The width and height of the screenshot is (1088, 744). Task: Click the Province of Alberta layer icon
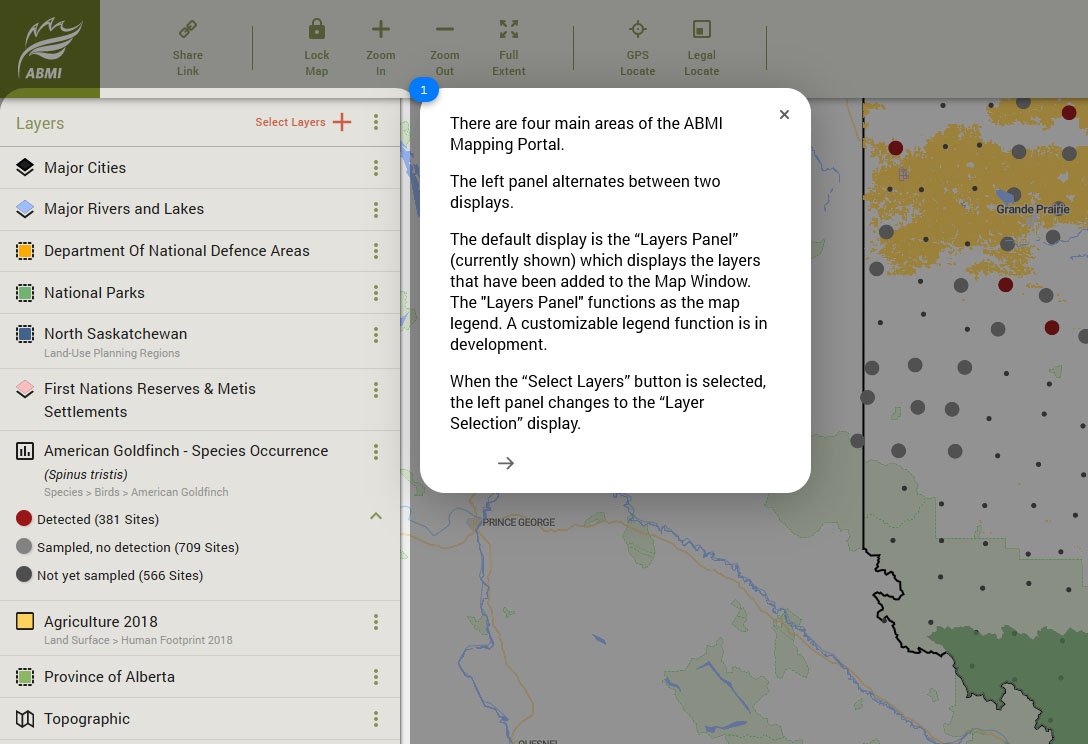(x=25, y=677)
